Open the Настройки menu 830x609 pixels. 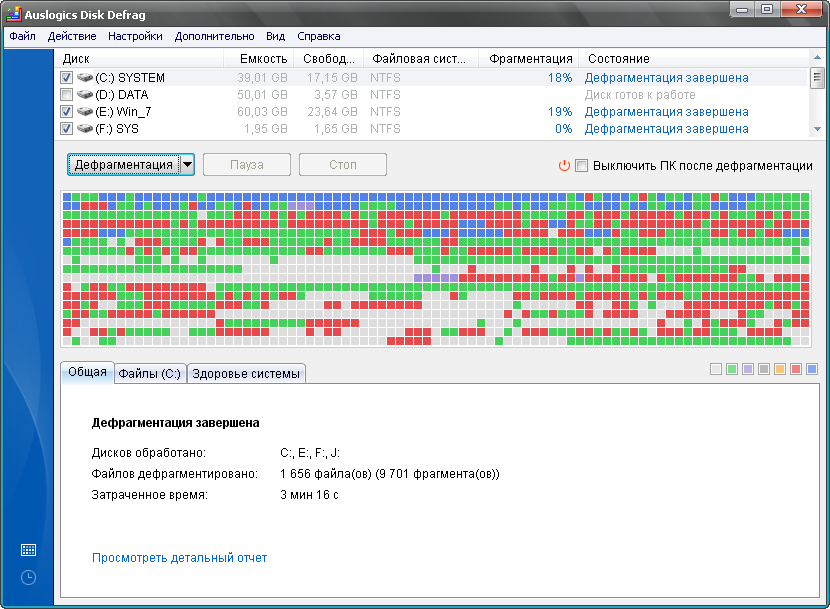coord(135,36)
